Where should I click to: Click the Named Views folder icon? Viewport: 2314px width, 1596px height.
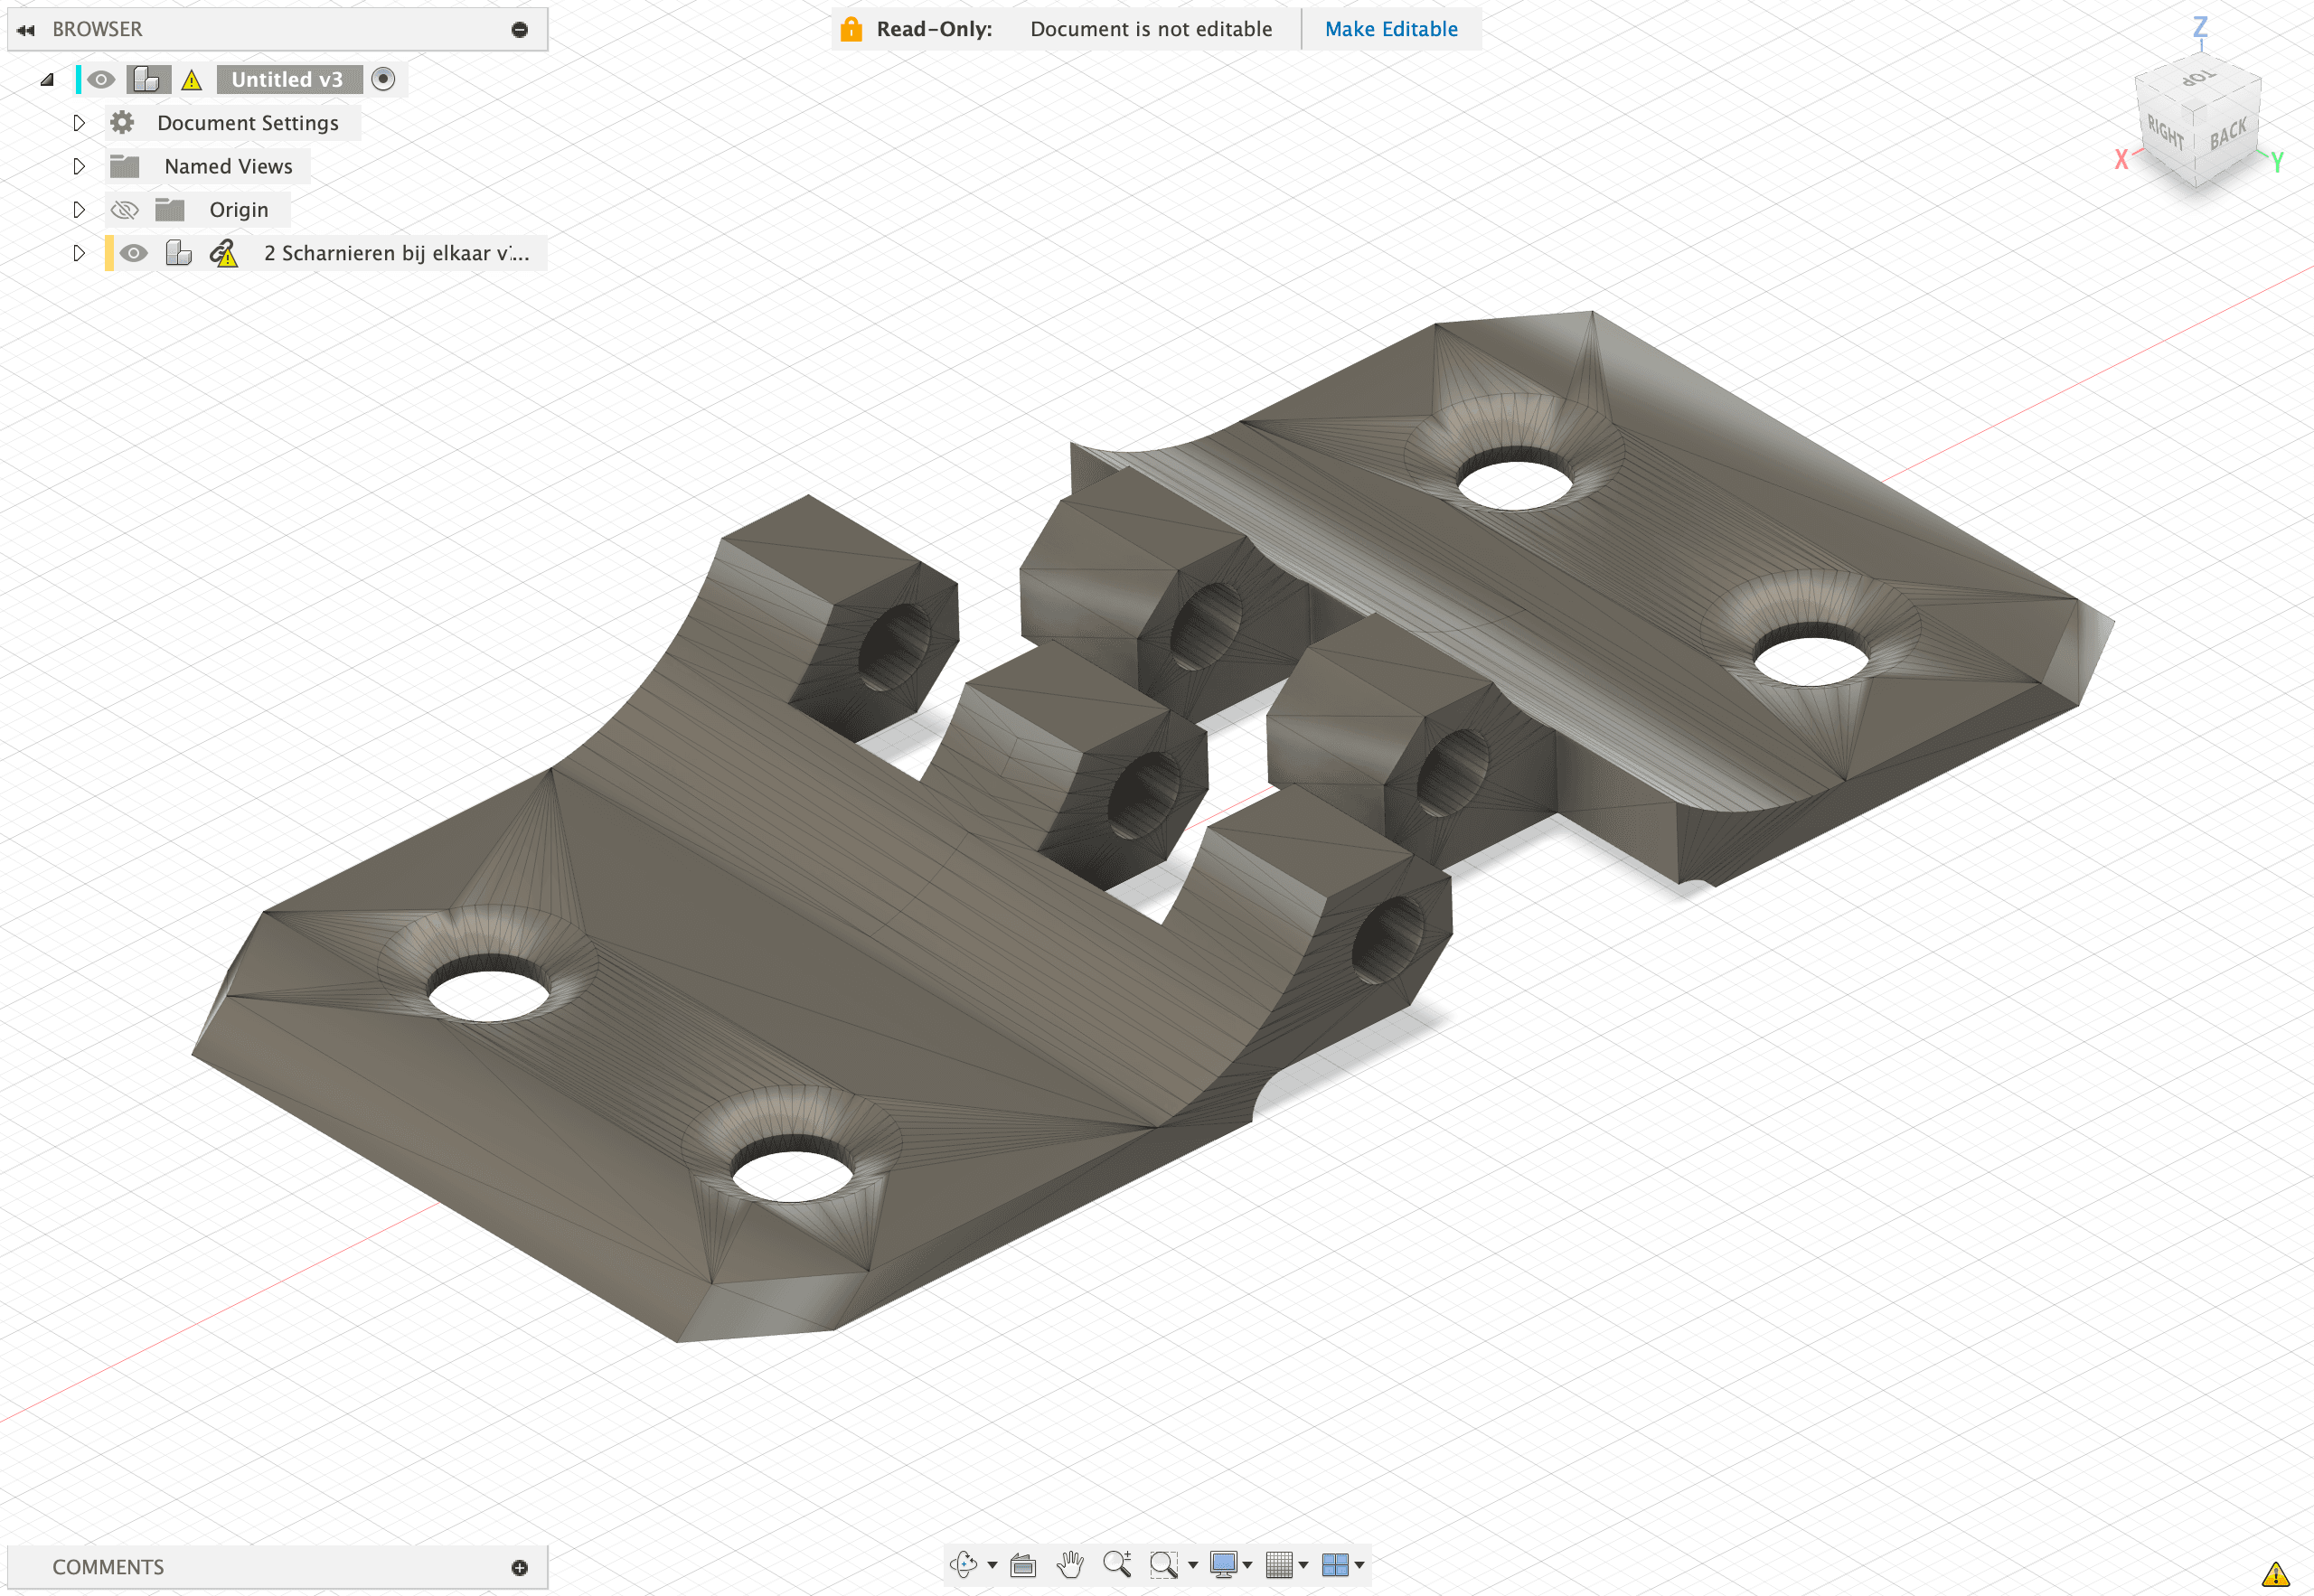[x=124, y=166]
